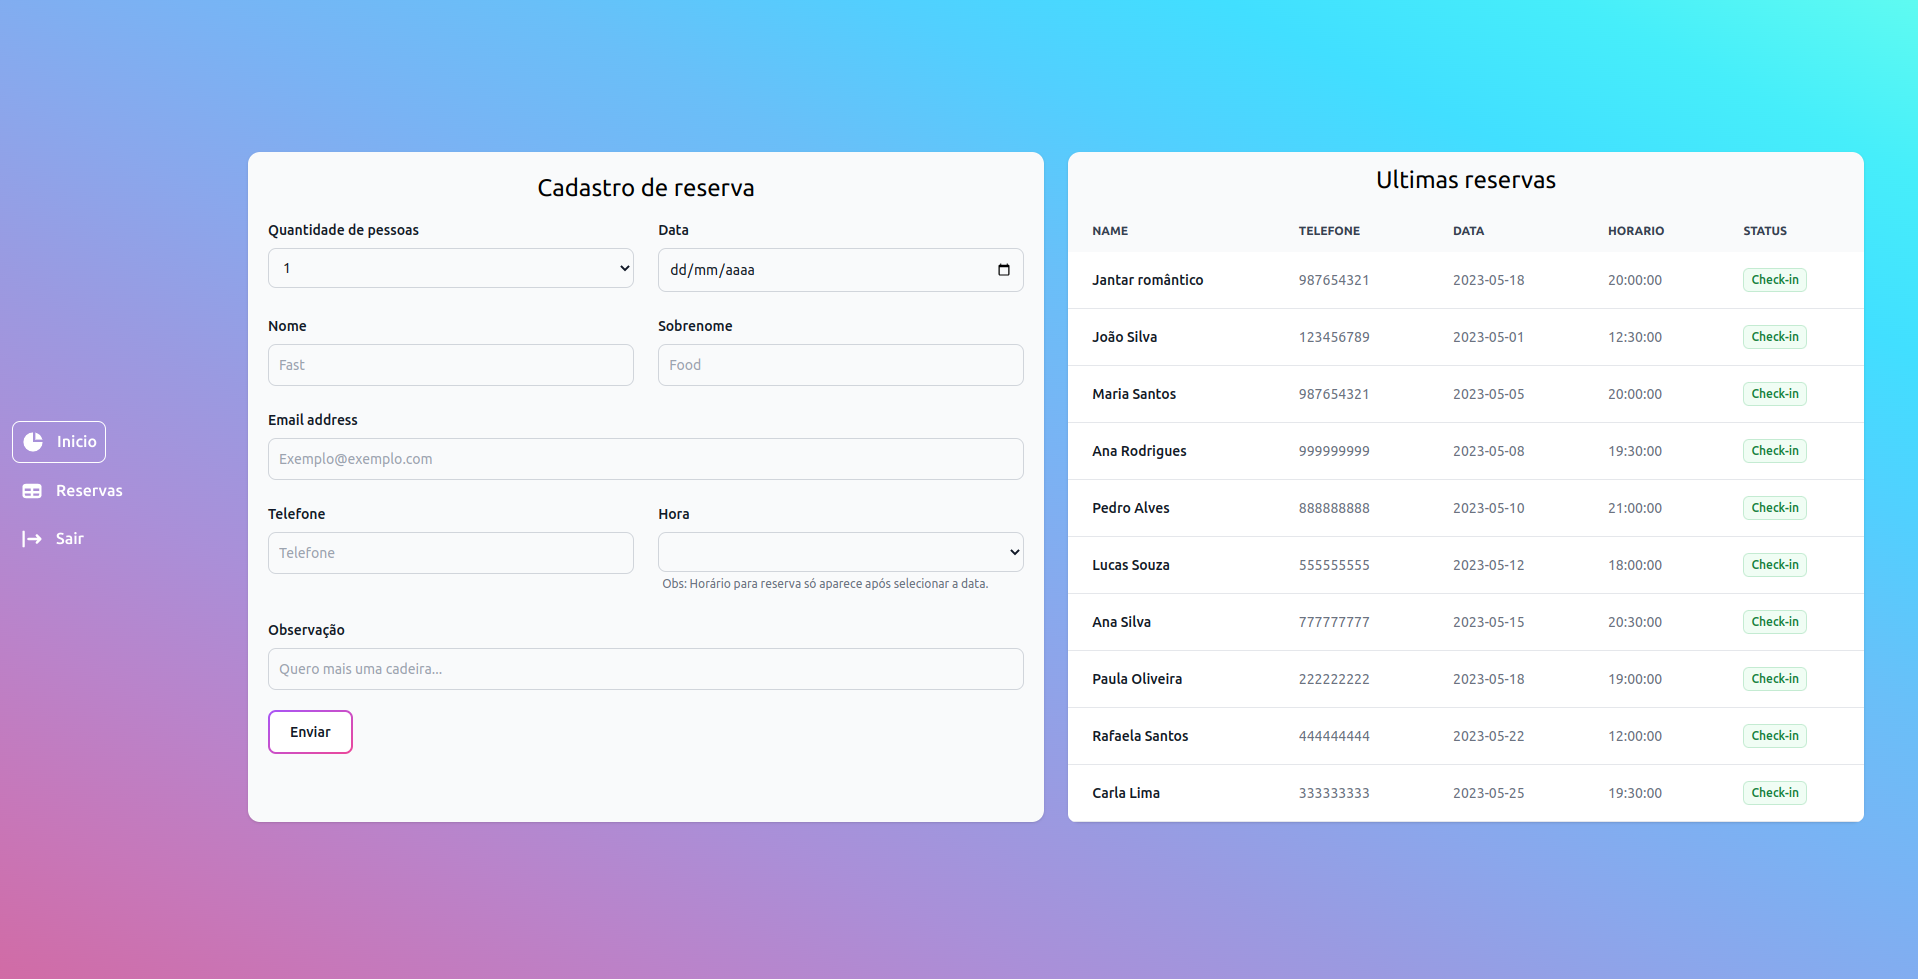Click the date 2023-05-12
Image resolution: width=1918 pixels, height=979 pixels.
(1488, 565)
